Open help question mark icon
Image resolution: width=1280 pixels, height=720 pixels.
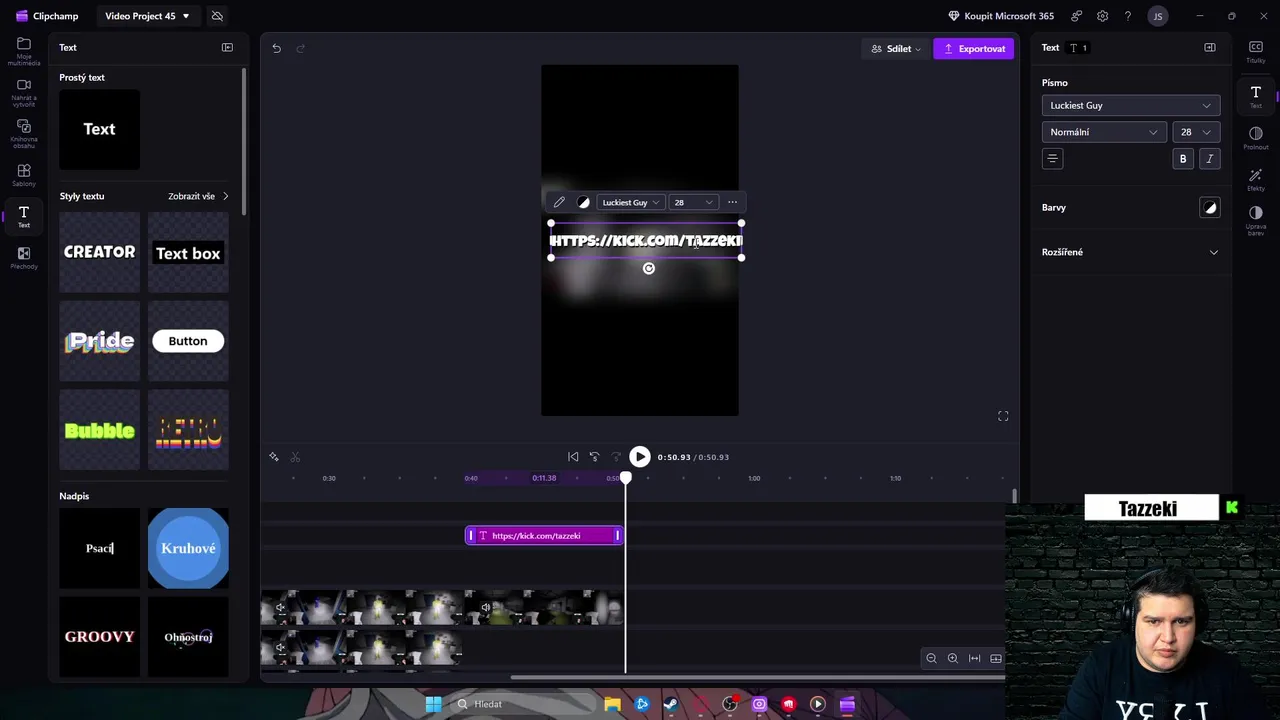pos(1128,16)
